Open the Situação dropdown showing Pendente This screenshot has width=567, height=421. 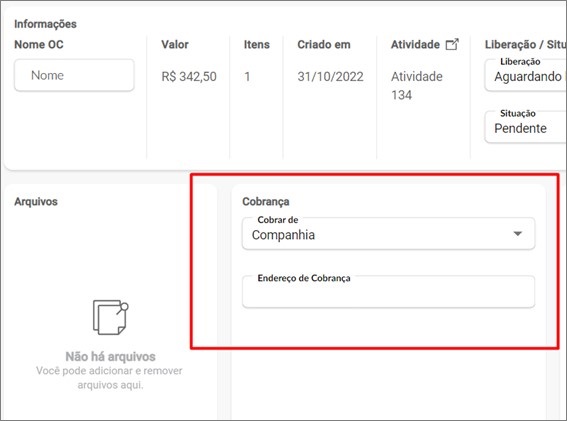(x=526, y=127)
